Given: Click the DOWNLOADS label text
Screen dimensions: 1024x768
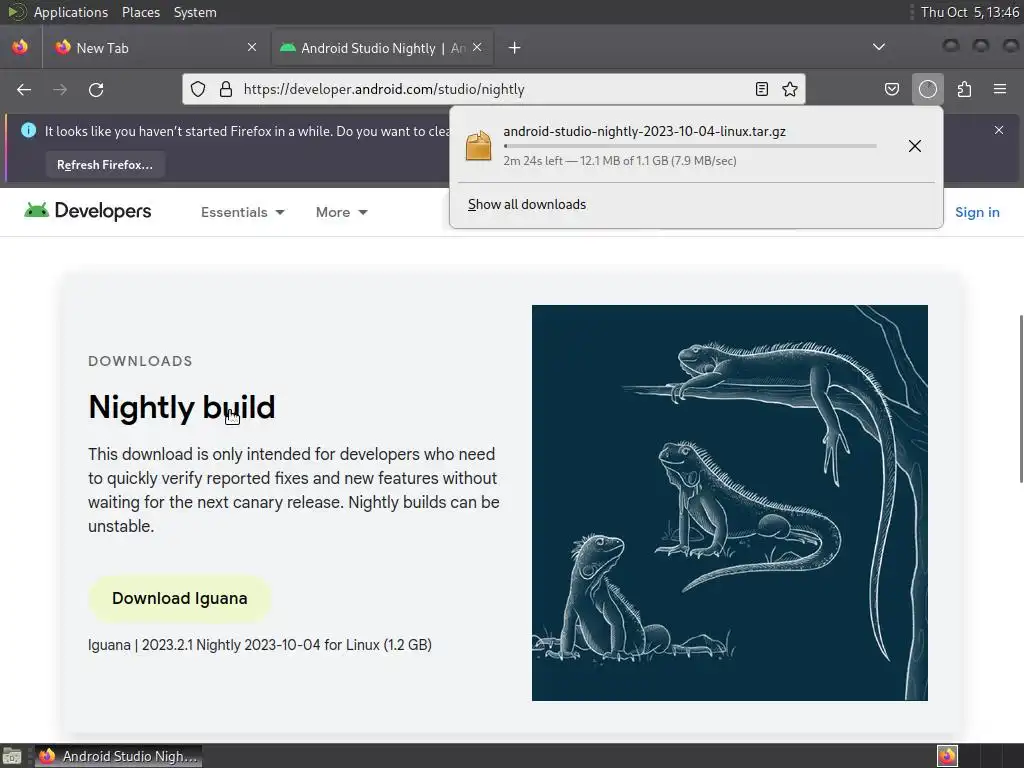Looking at the screenshot, I should pyautogui.click(x=140, y=361).
